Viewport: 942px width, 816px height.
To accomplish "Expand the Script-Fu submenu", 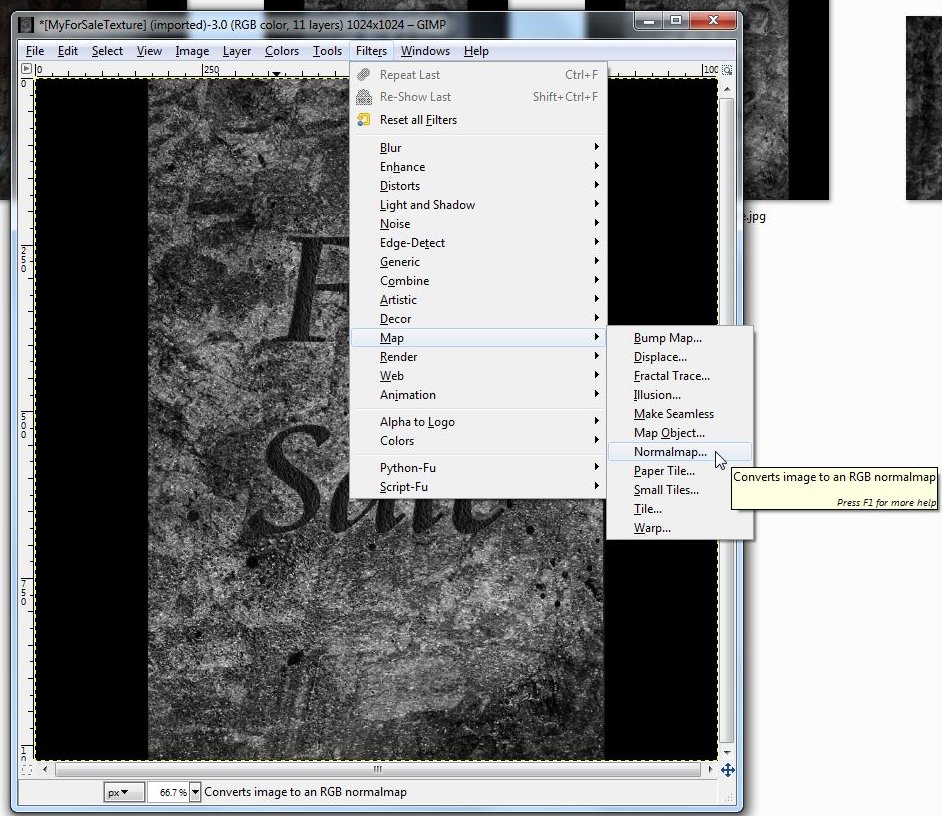I will coord(478,487).
